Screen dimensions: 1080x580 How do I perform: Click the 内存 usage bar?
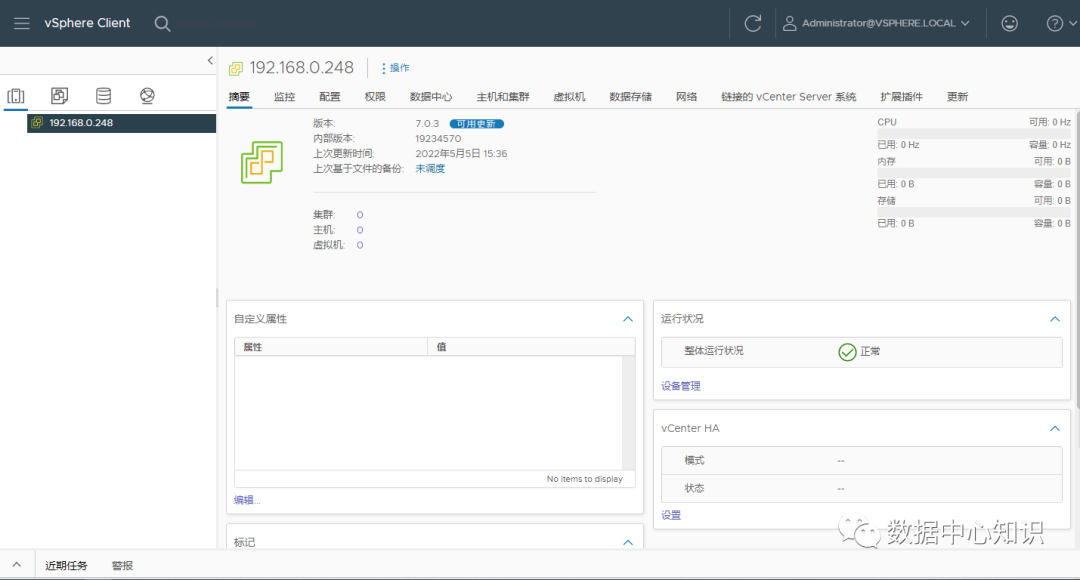point(974,172)
